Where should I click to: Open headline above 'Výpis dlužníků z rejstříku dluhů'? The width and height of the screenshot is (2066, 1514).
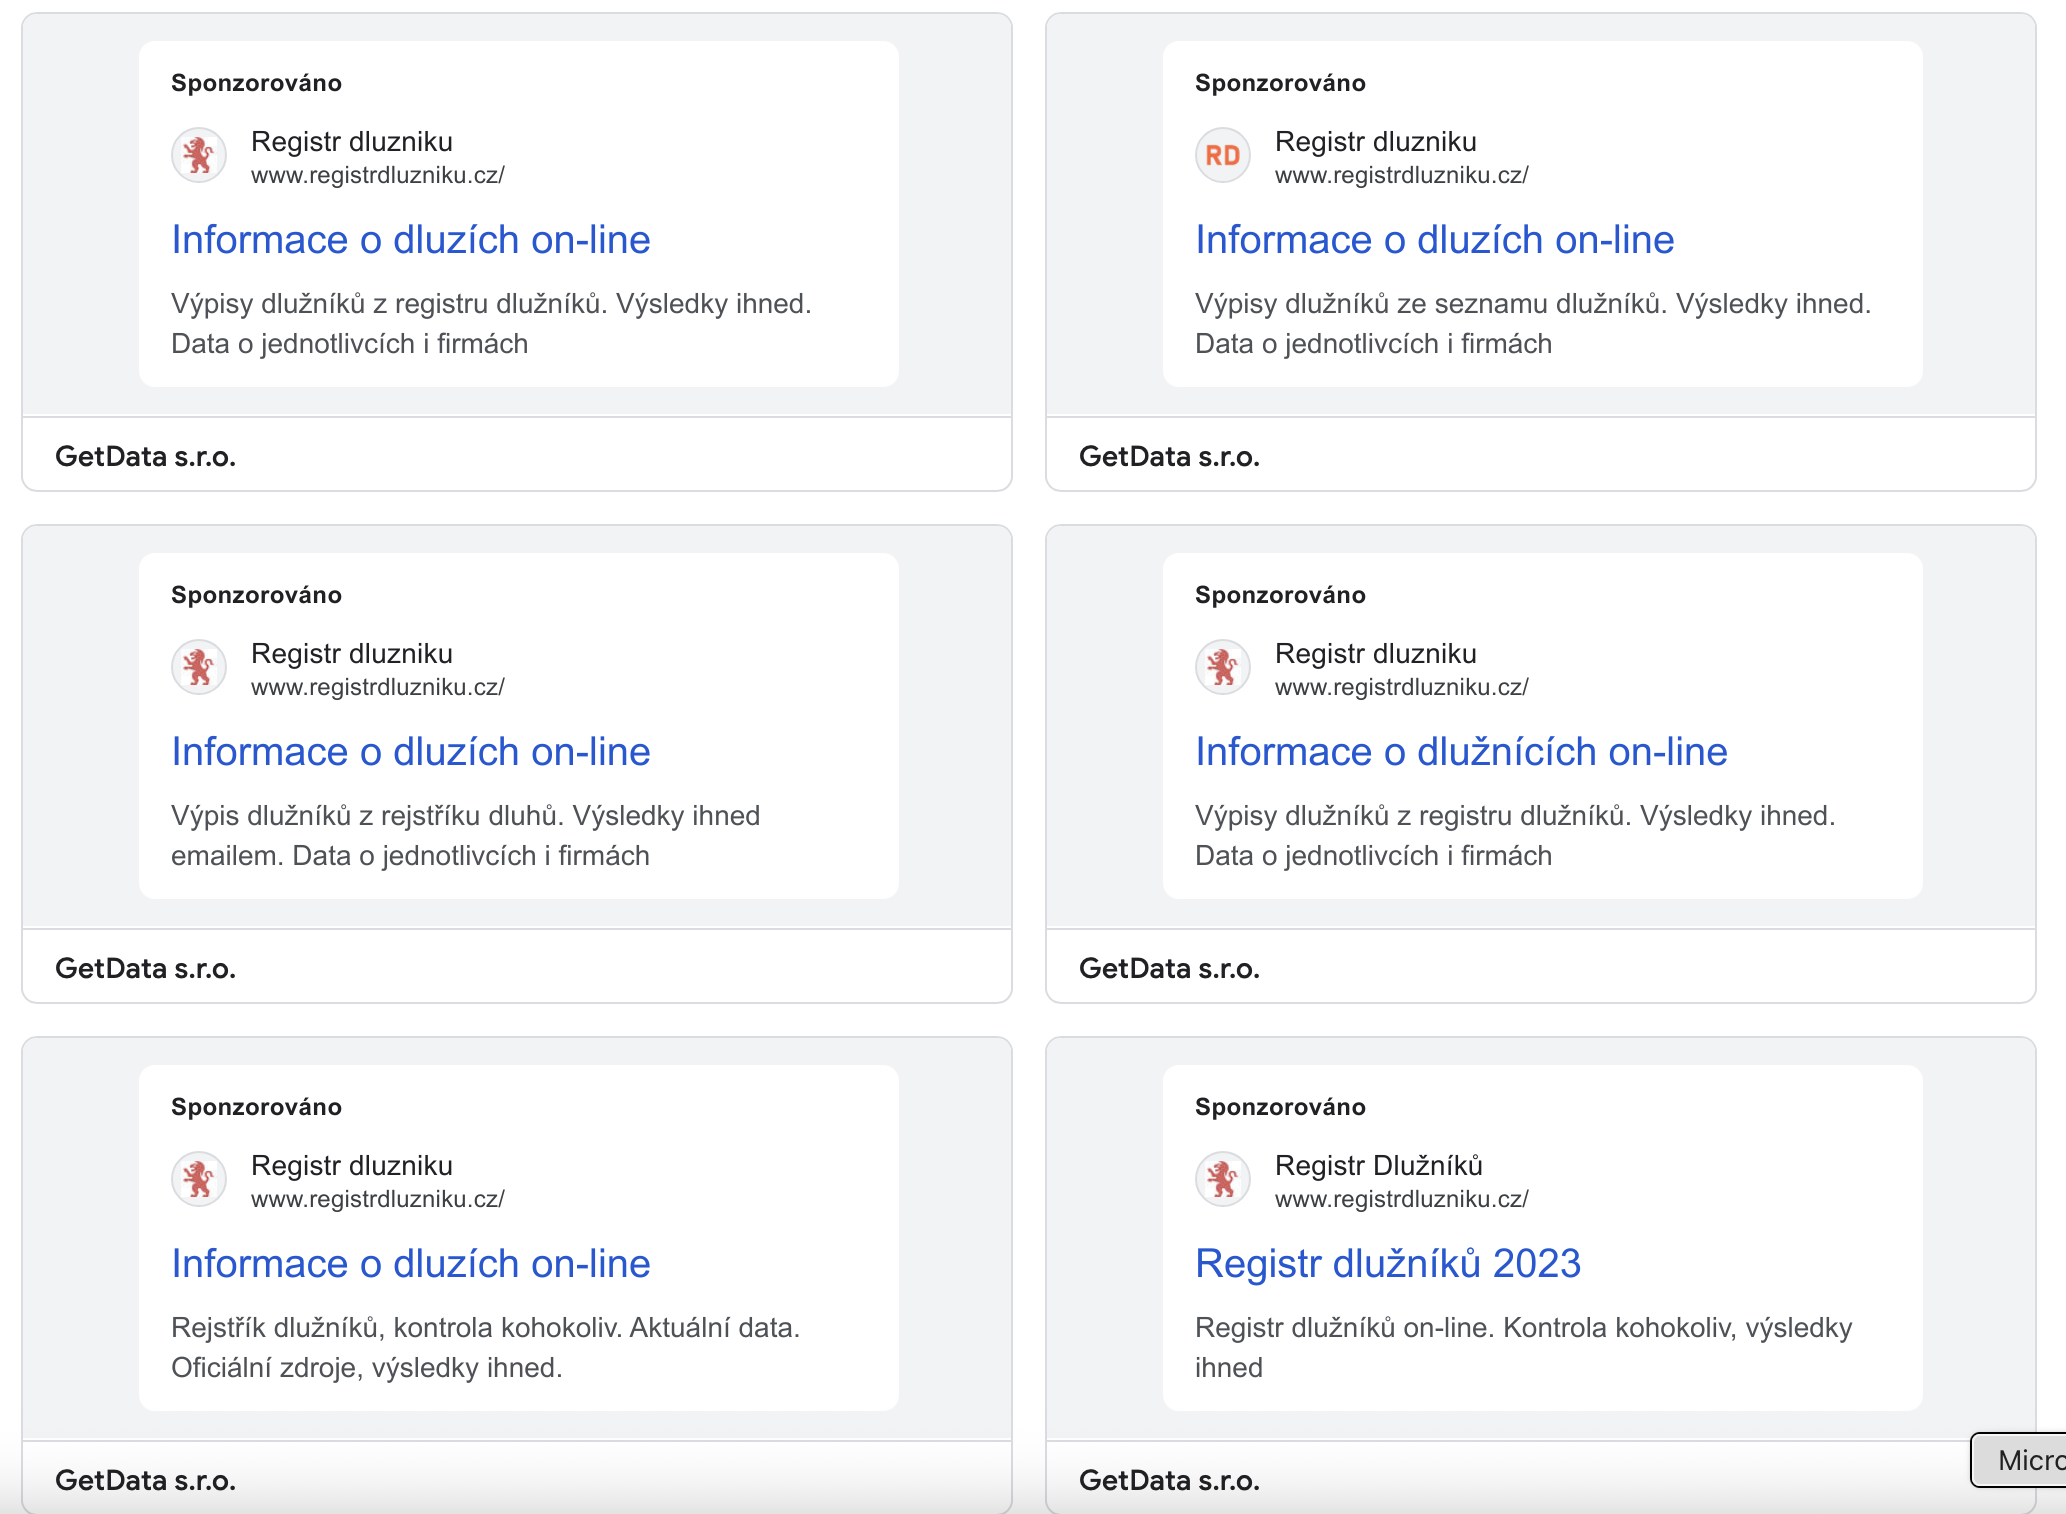point(410,752)
